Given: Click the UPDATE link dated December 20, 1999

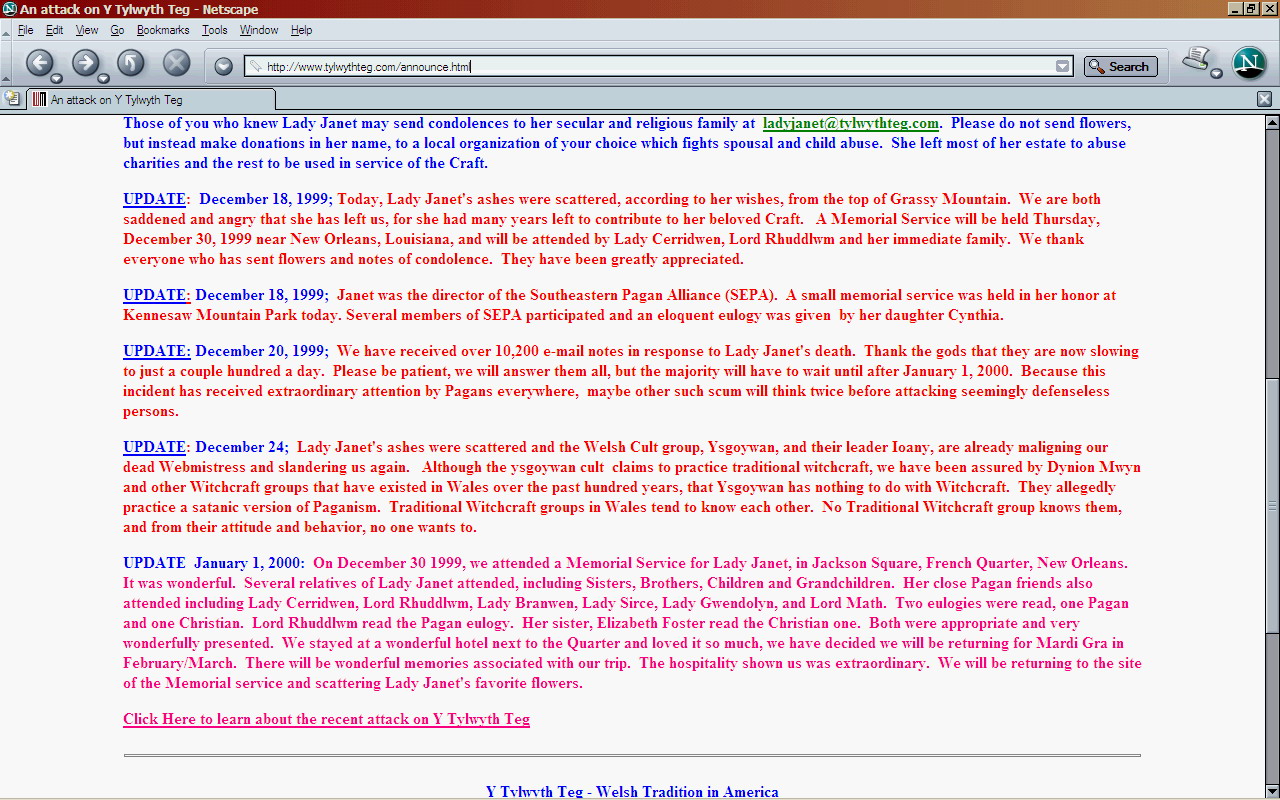Looking at the screenshot, I should coord(156,351).
